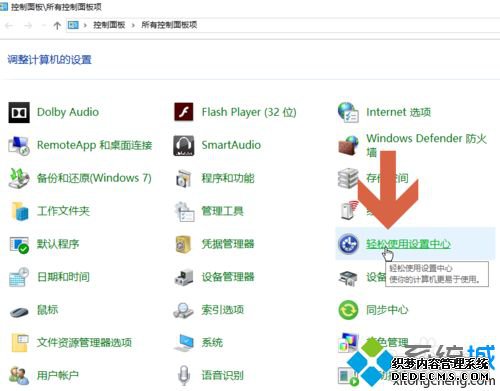
Task: Click the 系统 computer icon
Action: [184, 343]
